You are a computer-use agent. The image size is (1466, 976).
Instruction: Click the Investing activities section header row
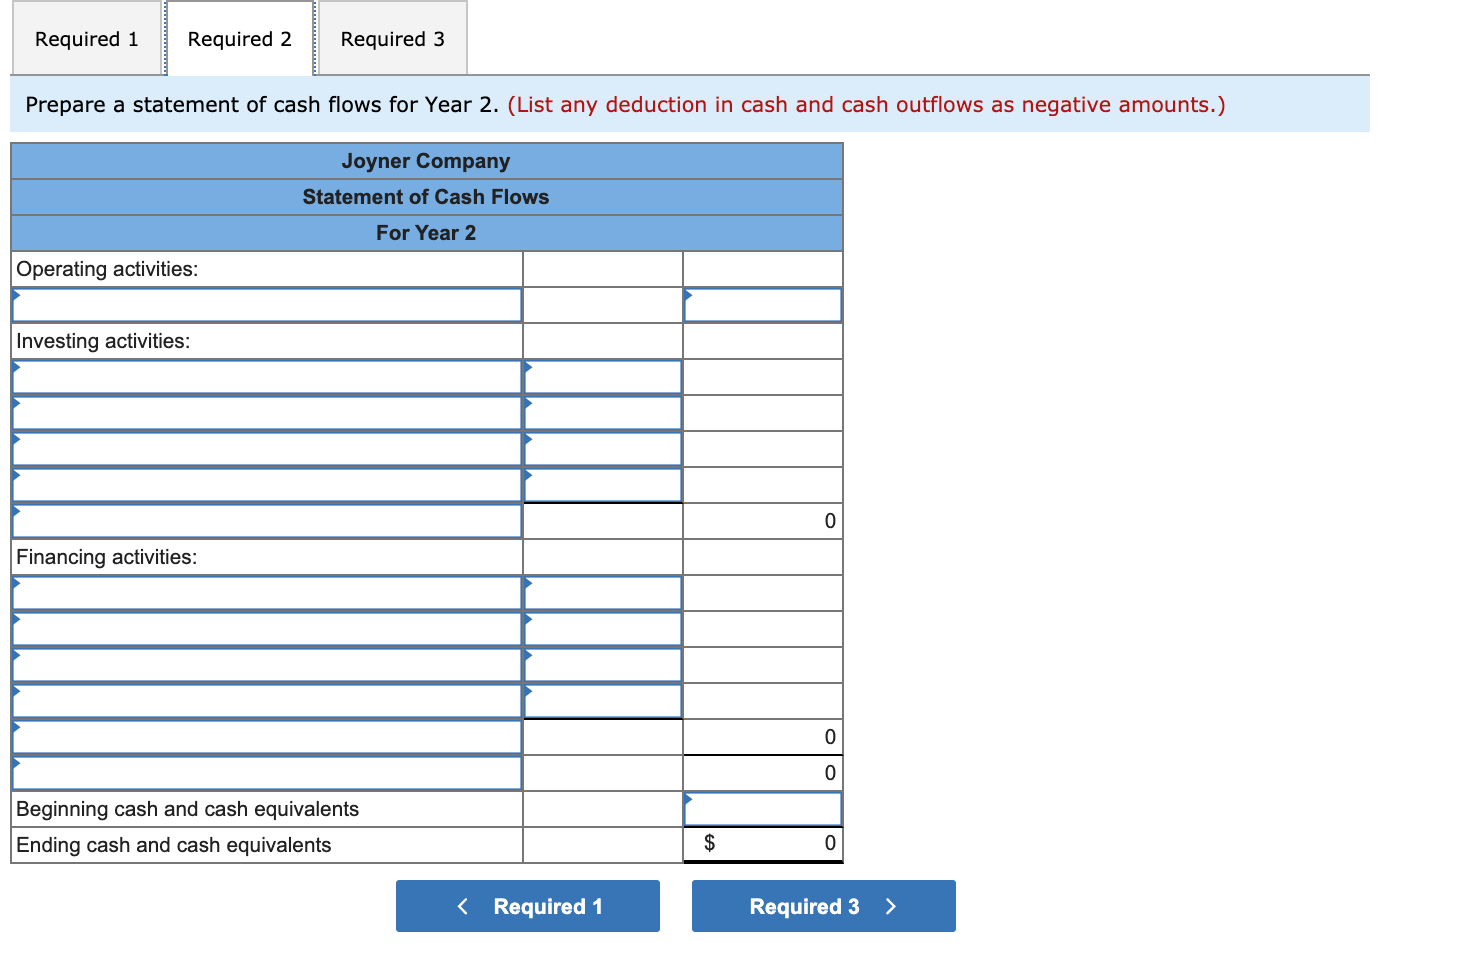coord(266,341)
